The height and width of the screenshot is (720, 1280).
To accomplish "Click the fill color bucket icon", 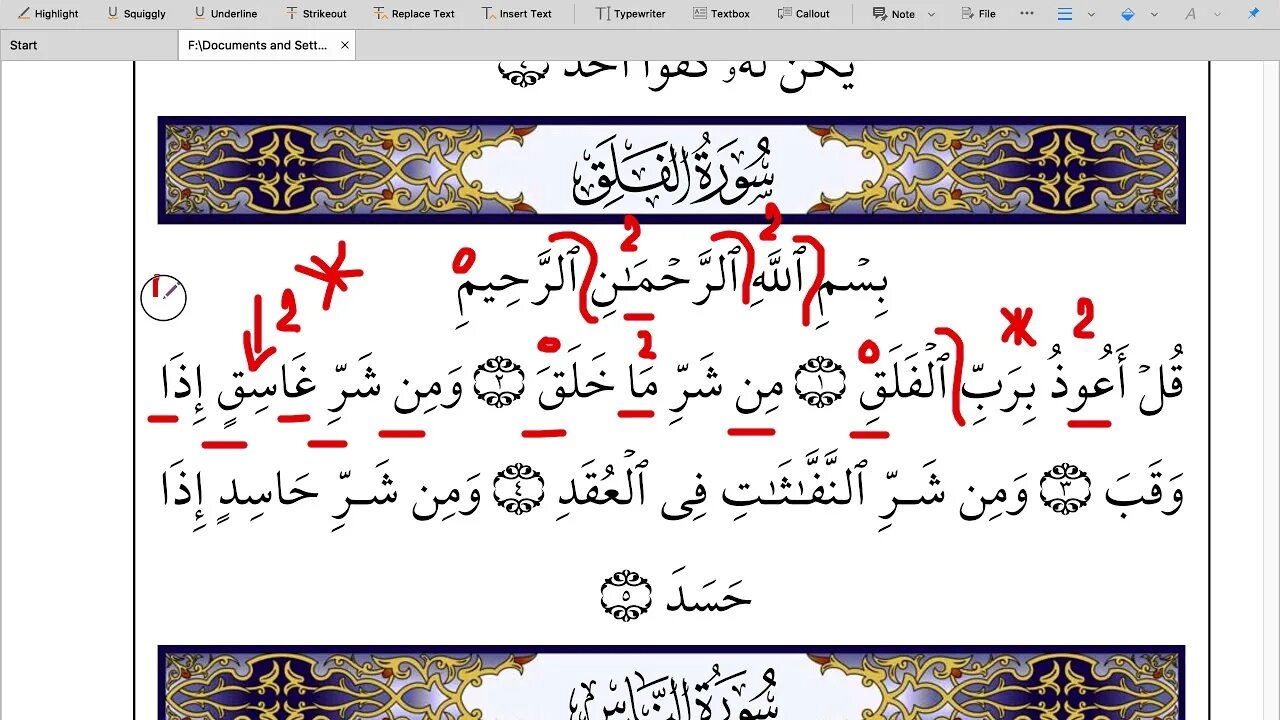I will 1128,14.
